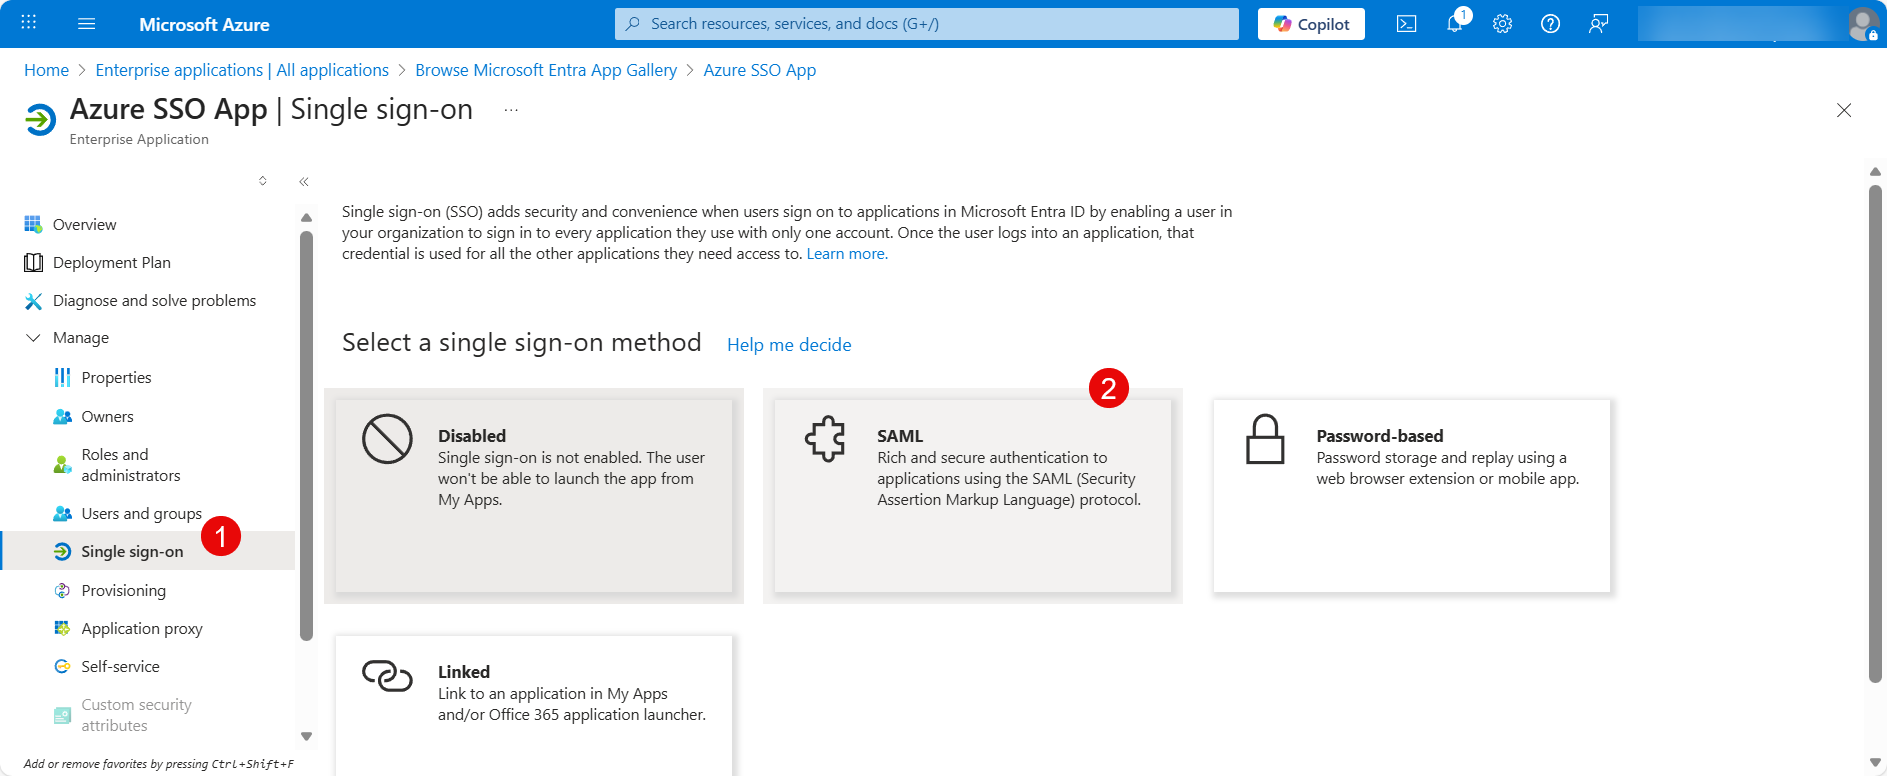The height and width of the screenshot is (776, 1887).
Task: Open the Azure portal app launcher grid
Action: (x=29, y=23)
